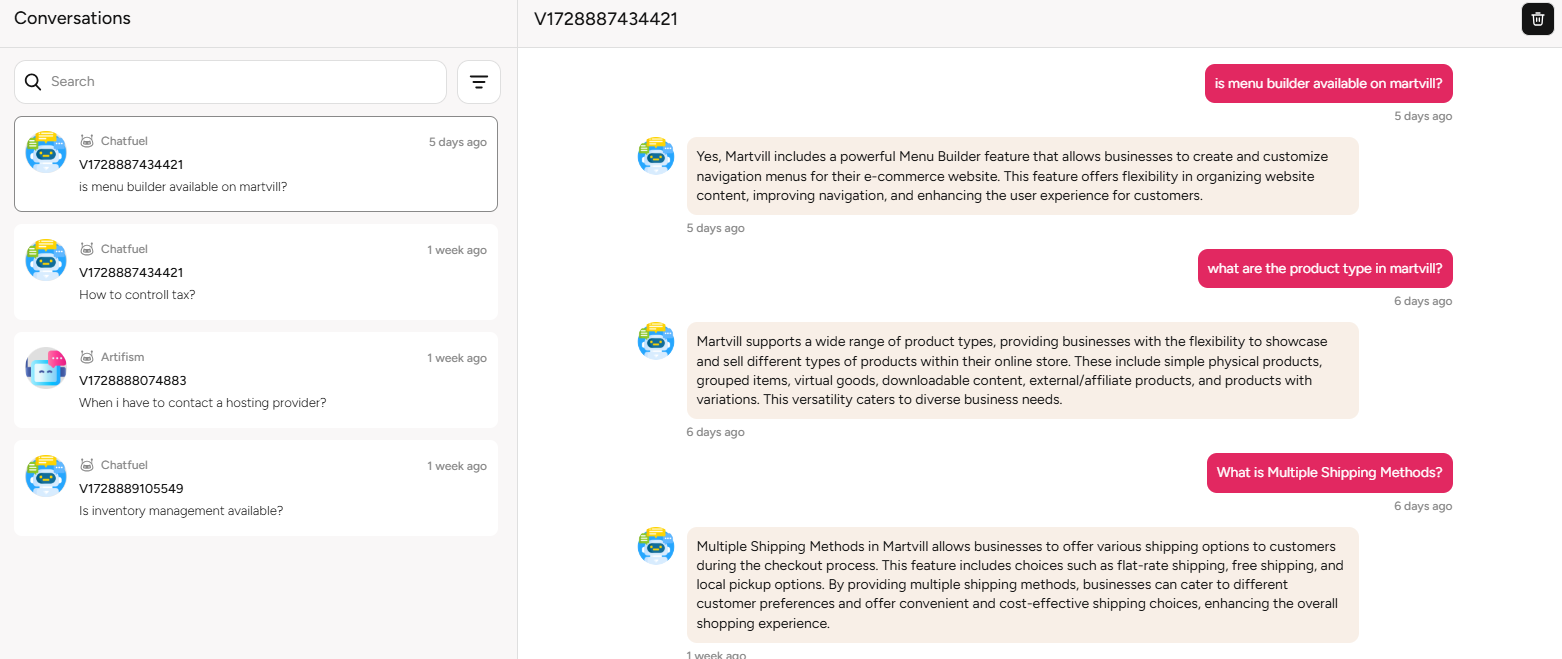Click 'what are the product type' message bubble
Viewport: 1562px width, 659px height.
[1324, 269]
